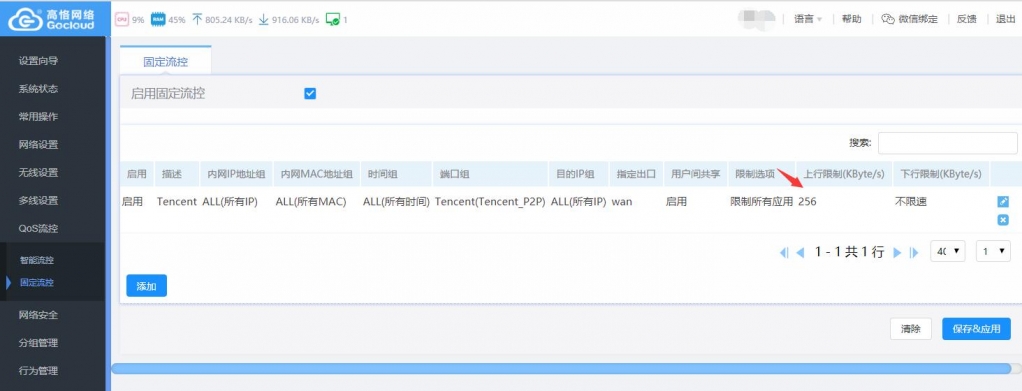Sort by 下行限制(KByte/s) column header
This screenshot has width=1022, height=391.
(x=941, y=174)
